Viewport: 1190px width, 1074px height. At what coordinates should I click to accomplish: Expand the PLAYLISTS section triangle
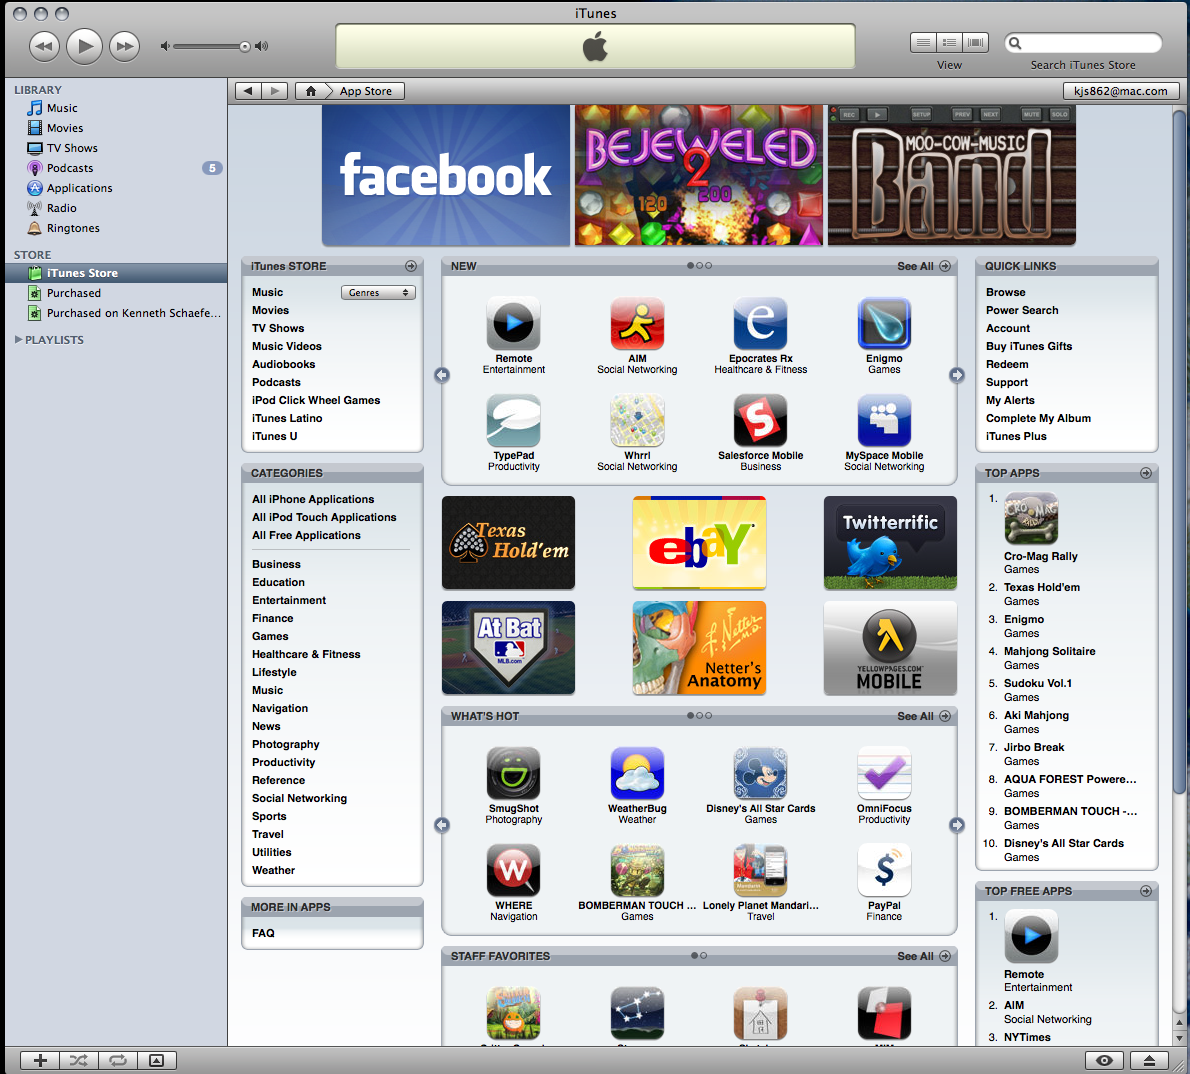[x=18, y=339]
